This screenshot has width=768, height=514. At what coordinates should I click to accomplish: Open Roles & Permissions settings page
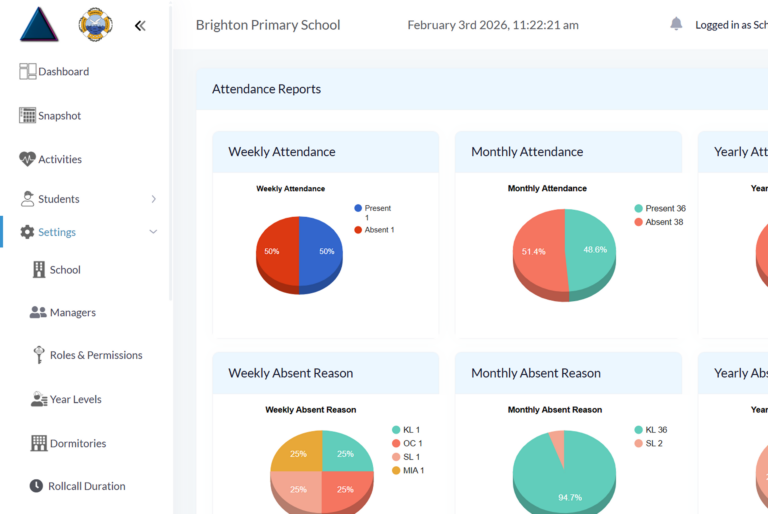(95, 355)
